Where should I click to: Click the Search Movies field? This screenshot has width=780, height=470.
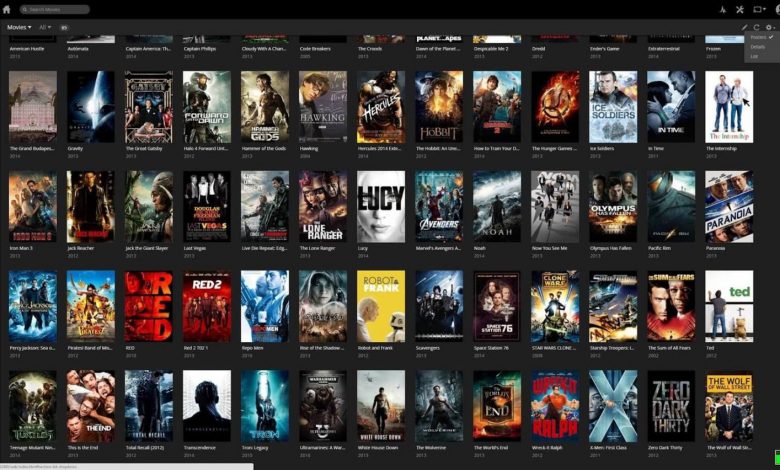(x=55, y=9)
